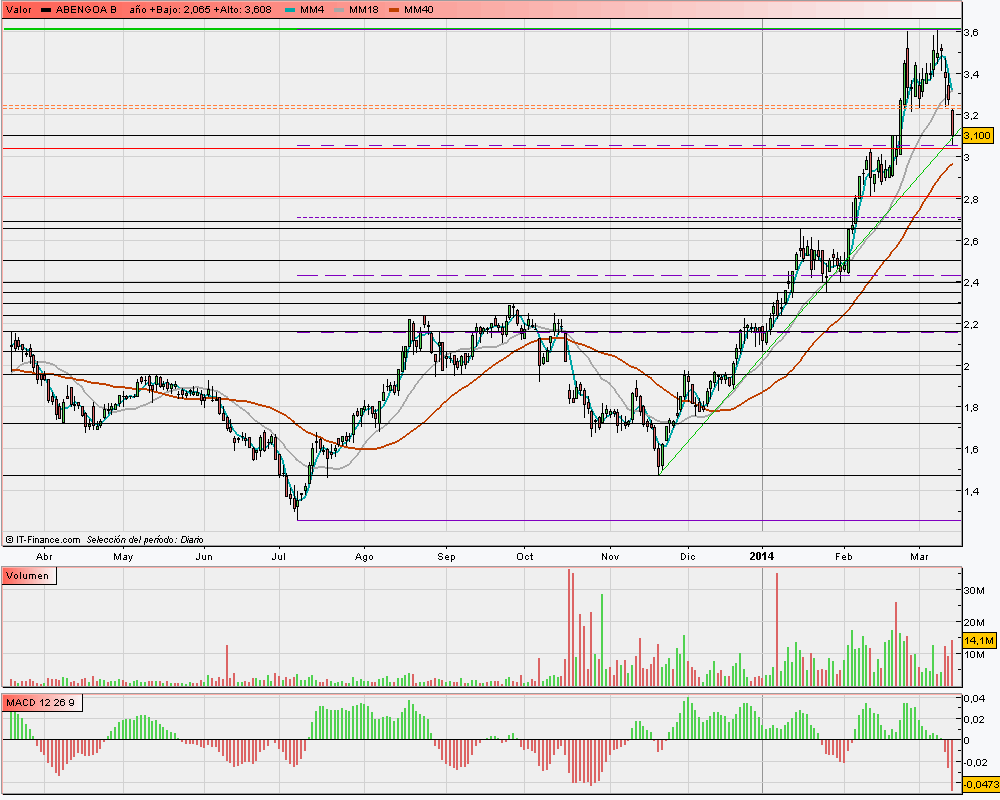Click the 1,4 price axis label
This screenshot has width=1000, height=800.
tap(972, 491)
